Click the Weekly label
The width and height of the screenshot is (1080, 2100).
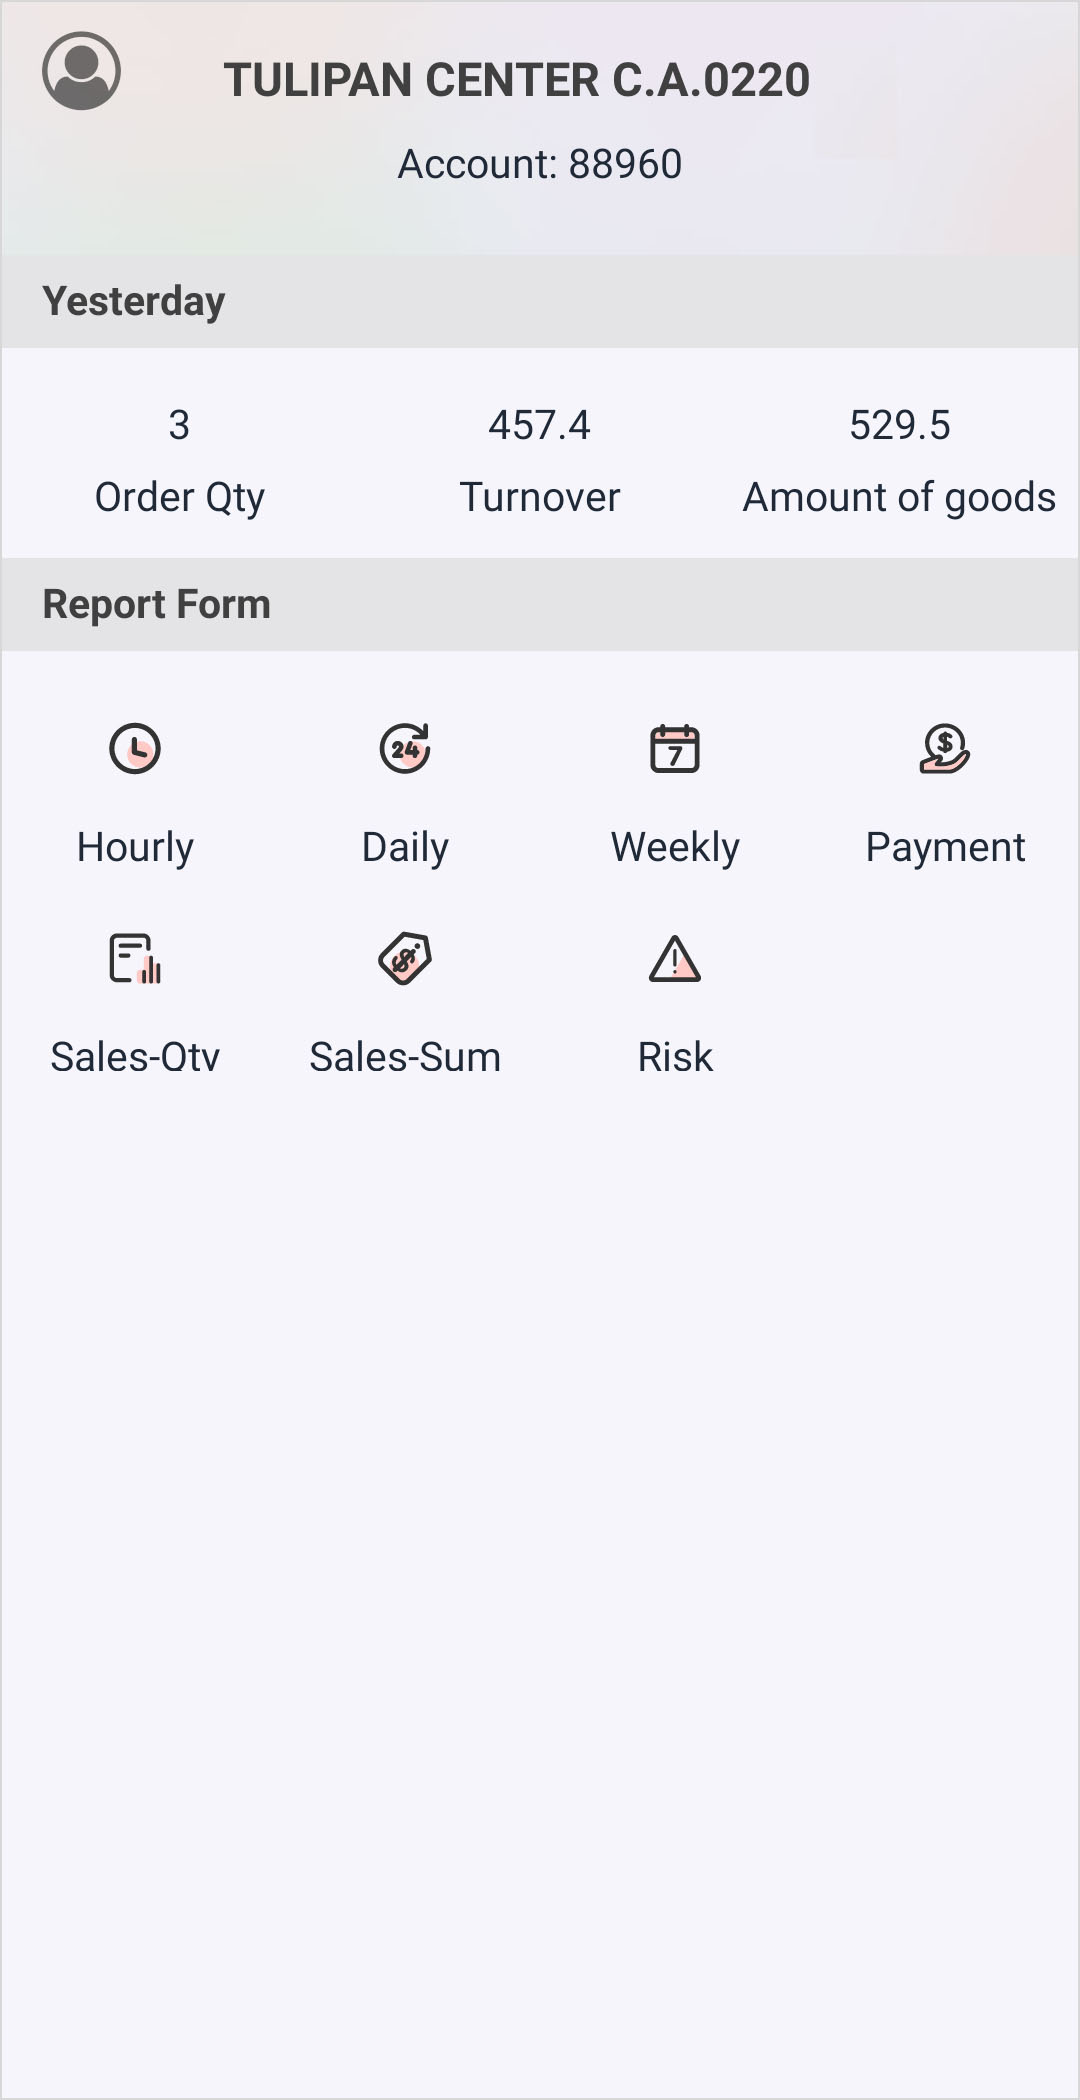[675, 847]
